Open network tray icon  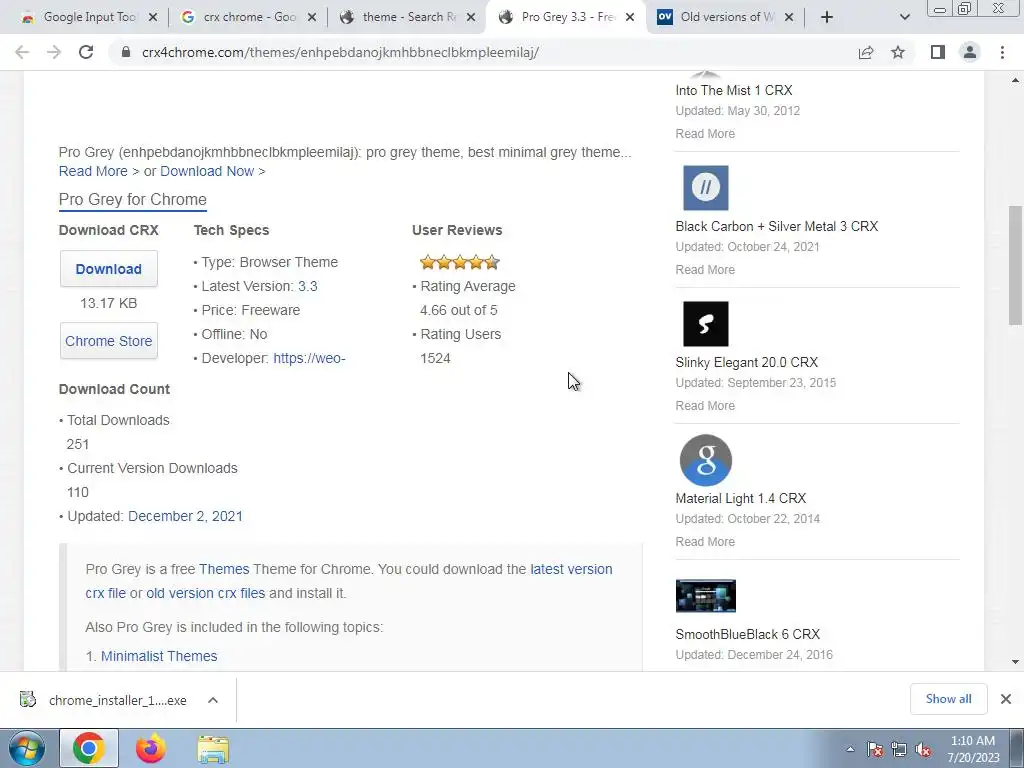899,749
